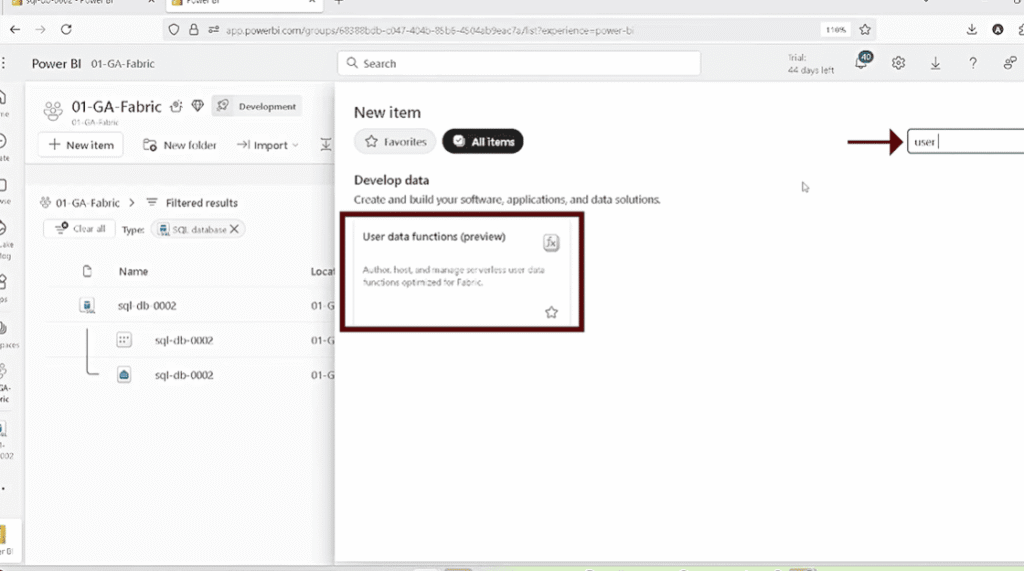Open the browser account profile icon
Screen dimensions: 1024x571
pos(997,29)
